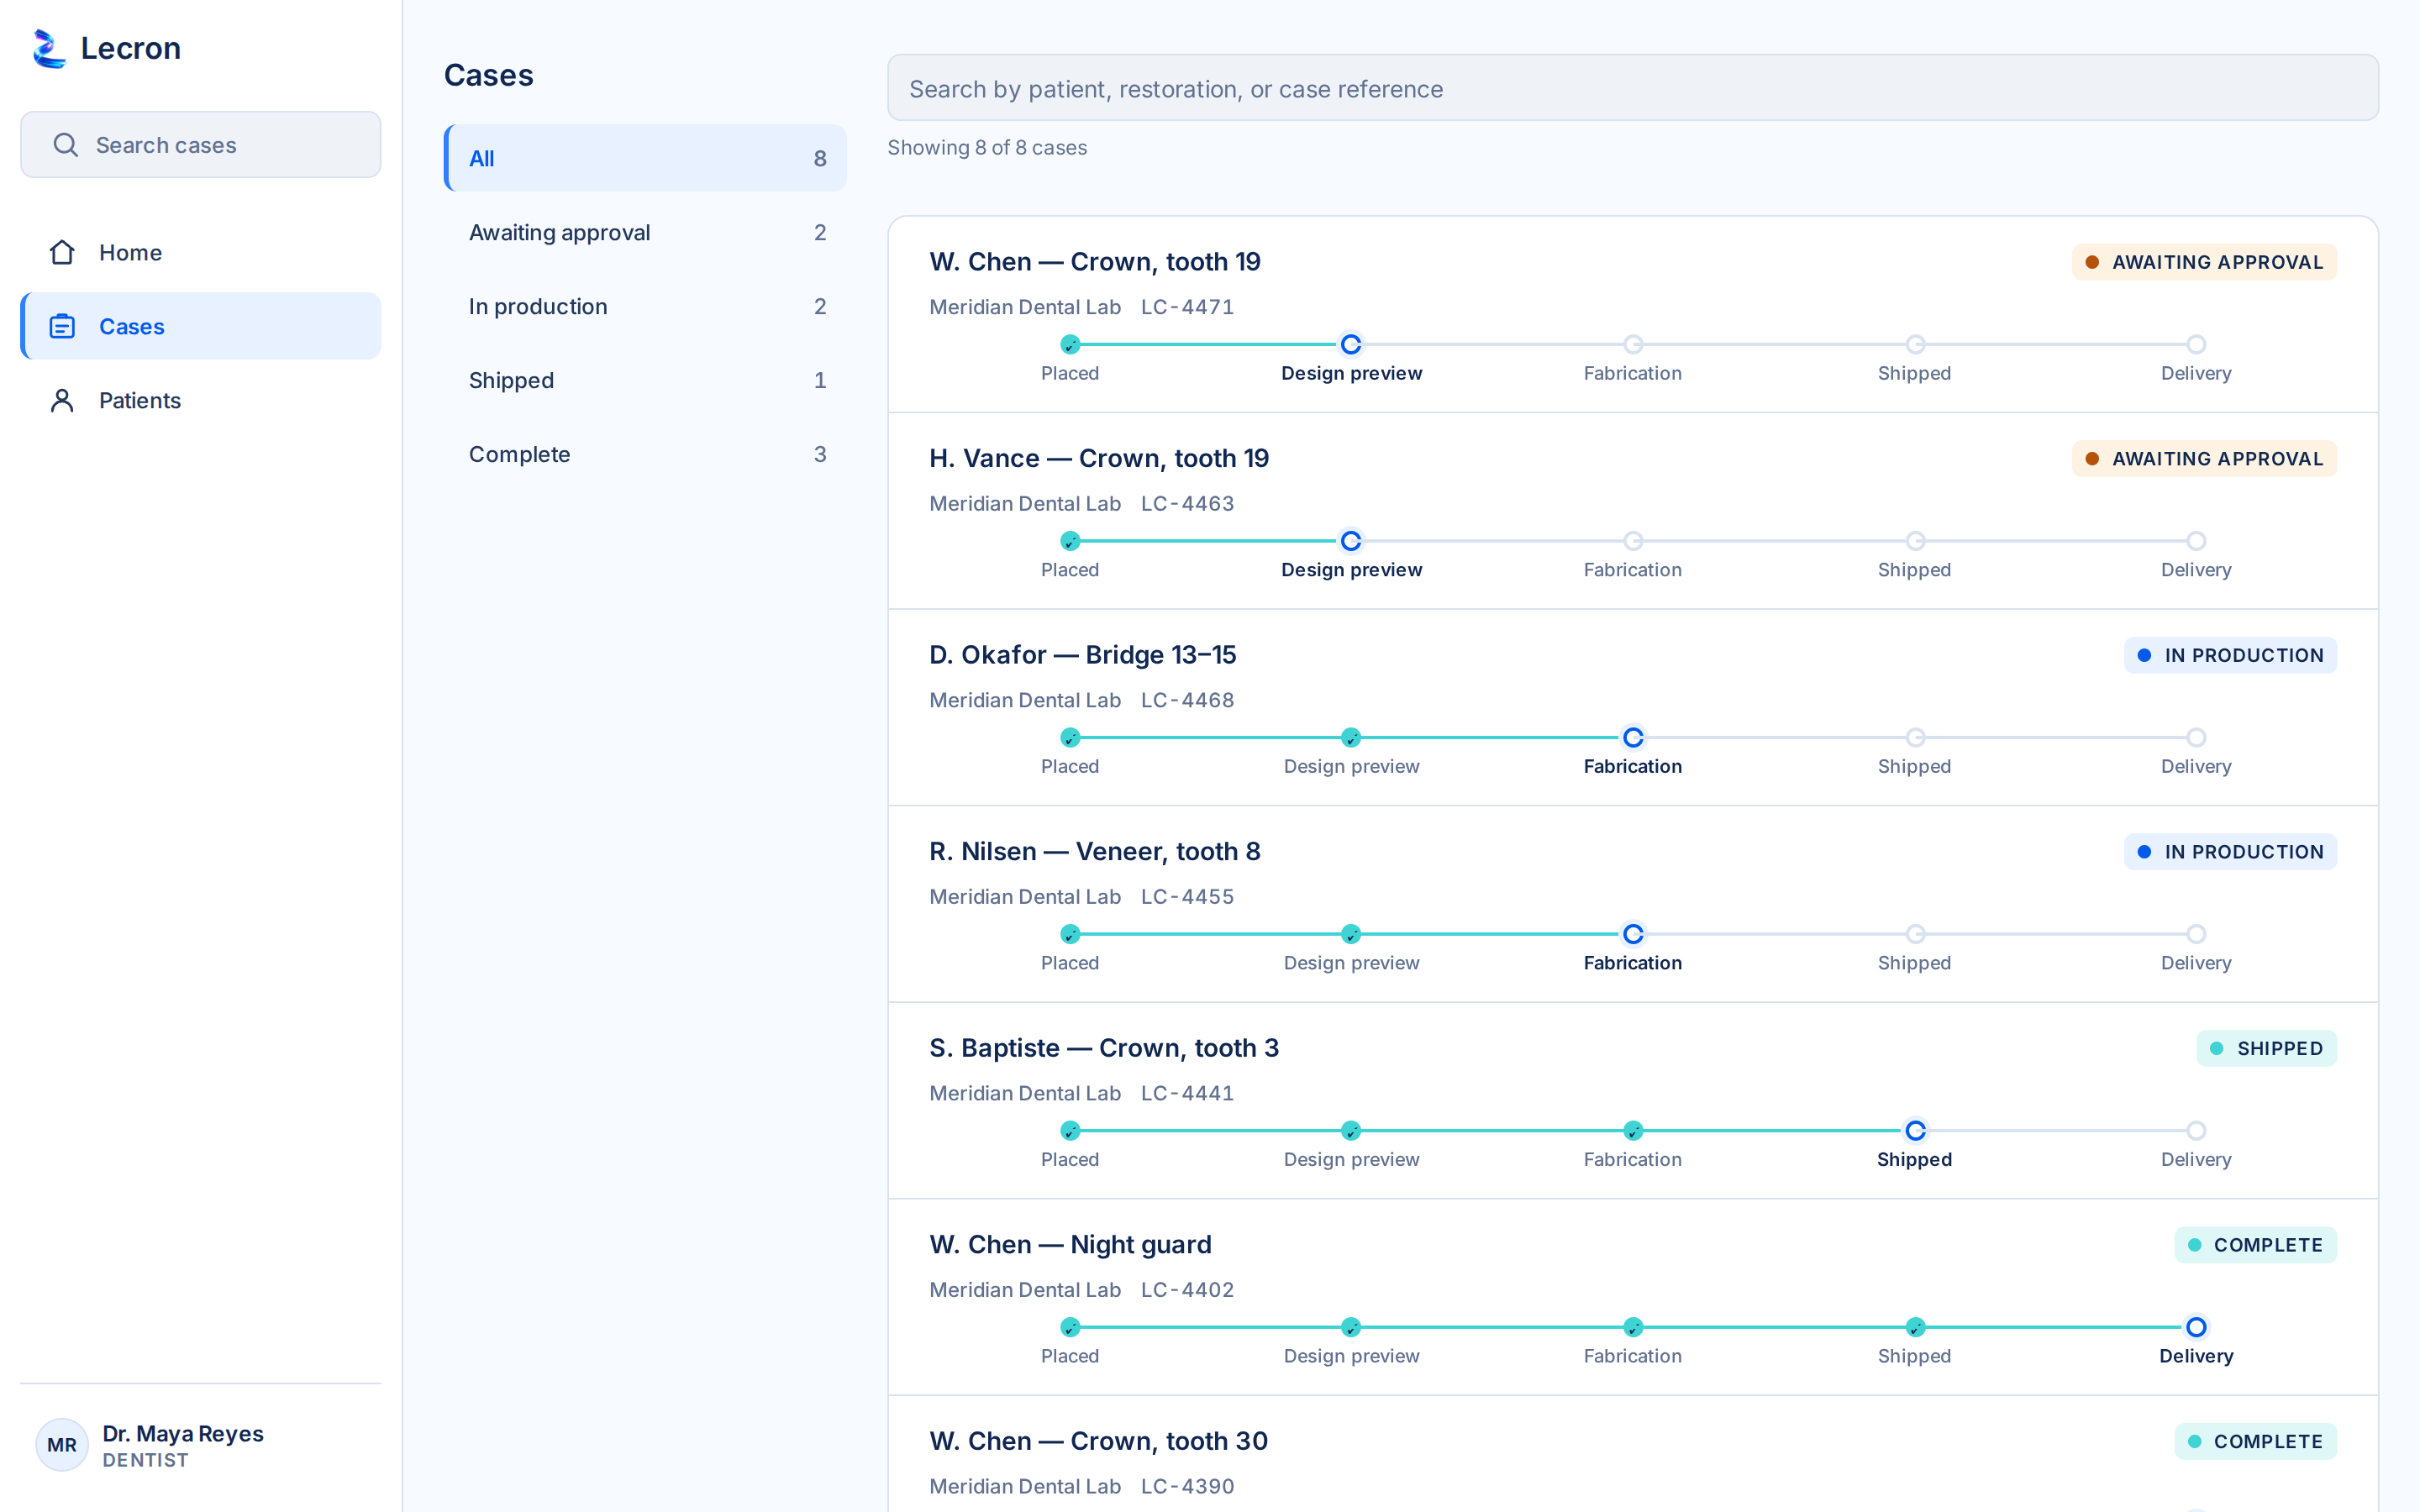
Task: Click the magnifier icon in Search cases
Action: point(66,145)
